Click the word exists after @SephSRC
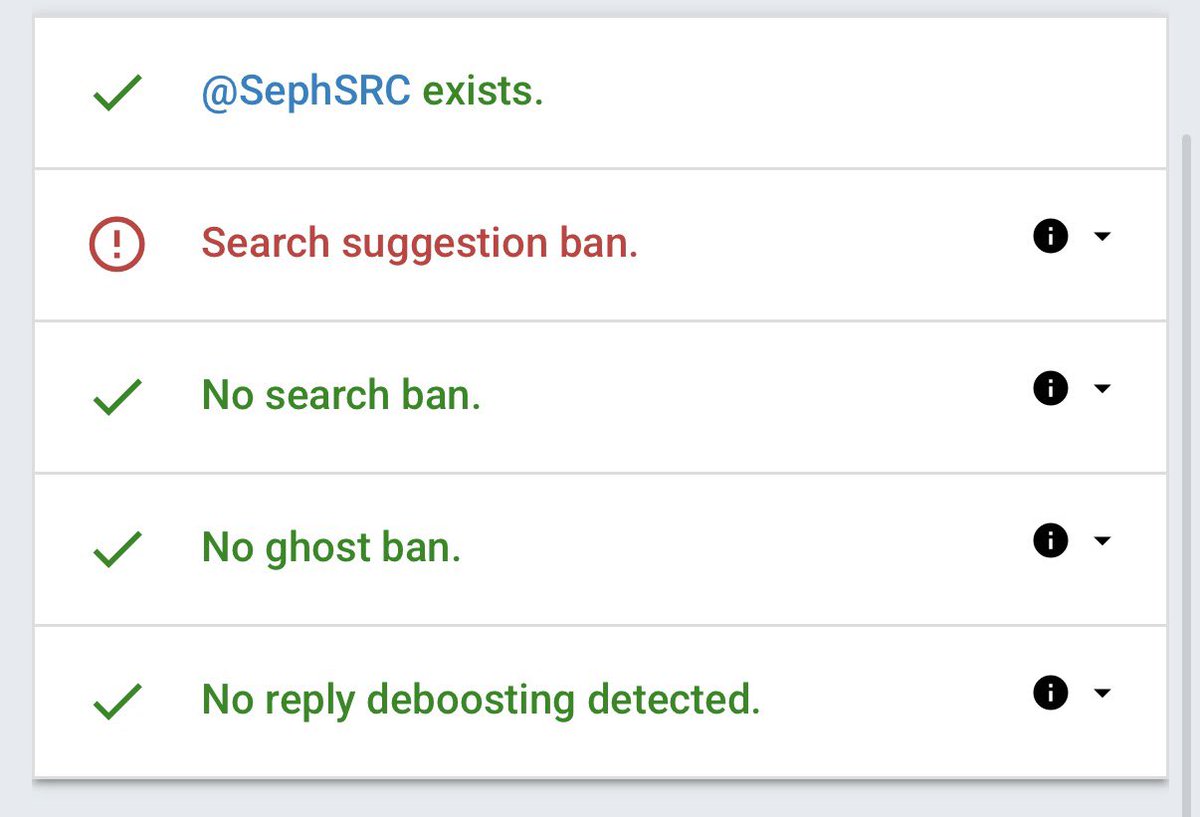The width and height of the screenshot is (1200, 817). coord(483,92)
